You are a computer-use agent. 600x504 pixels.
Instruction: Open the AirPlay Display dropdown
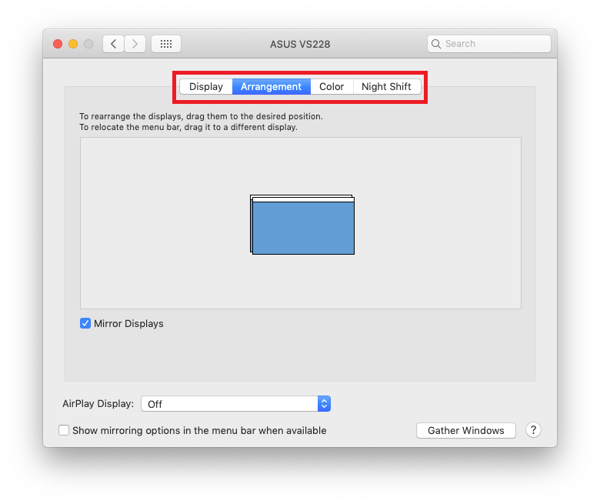(x=236, y=404)
